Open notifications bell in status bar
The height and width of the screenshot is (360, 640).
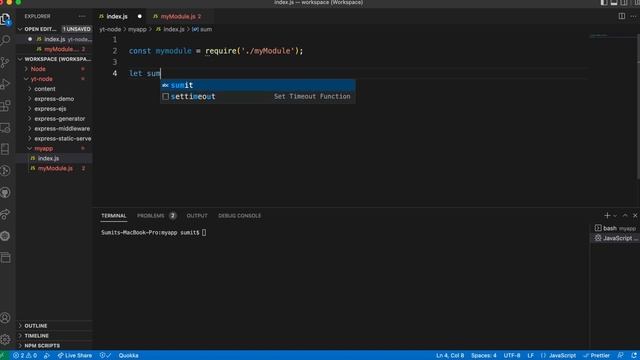(x=634, y=356)
